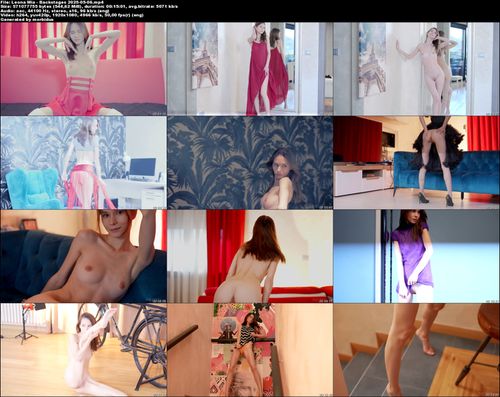500x397 pixels.
Task: Open the thumbnail with red curtain and red couch
Action: click(x=250, y=256)
